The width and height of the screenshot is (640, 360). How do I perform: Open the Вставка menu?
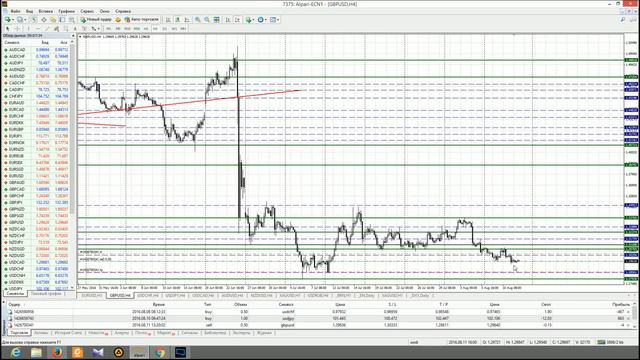tap(46, 11)
